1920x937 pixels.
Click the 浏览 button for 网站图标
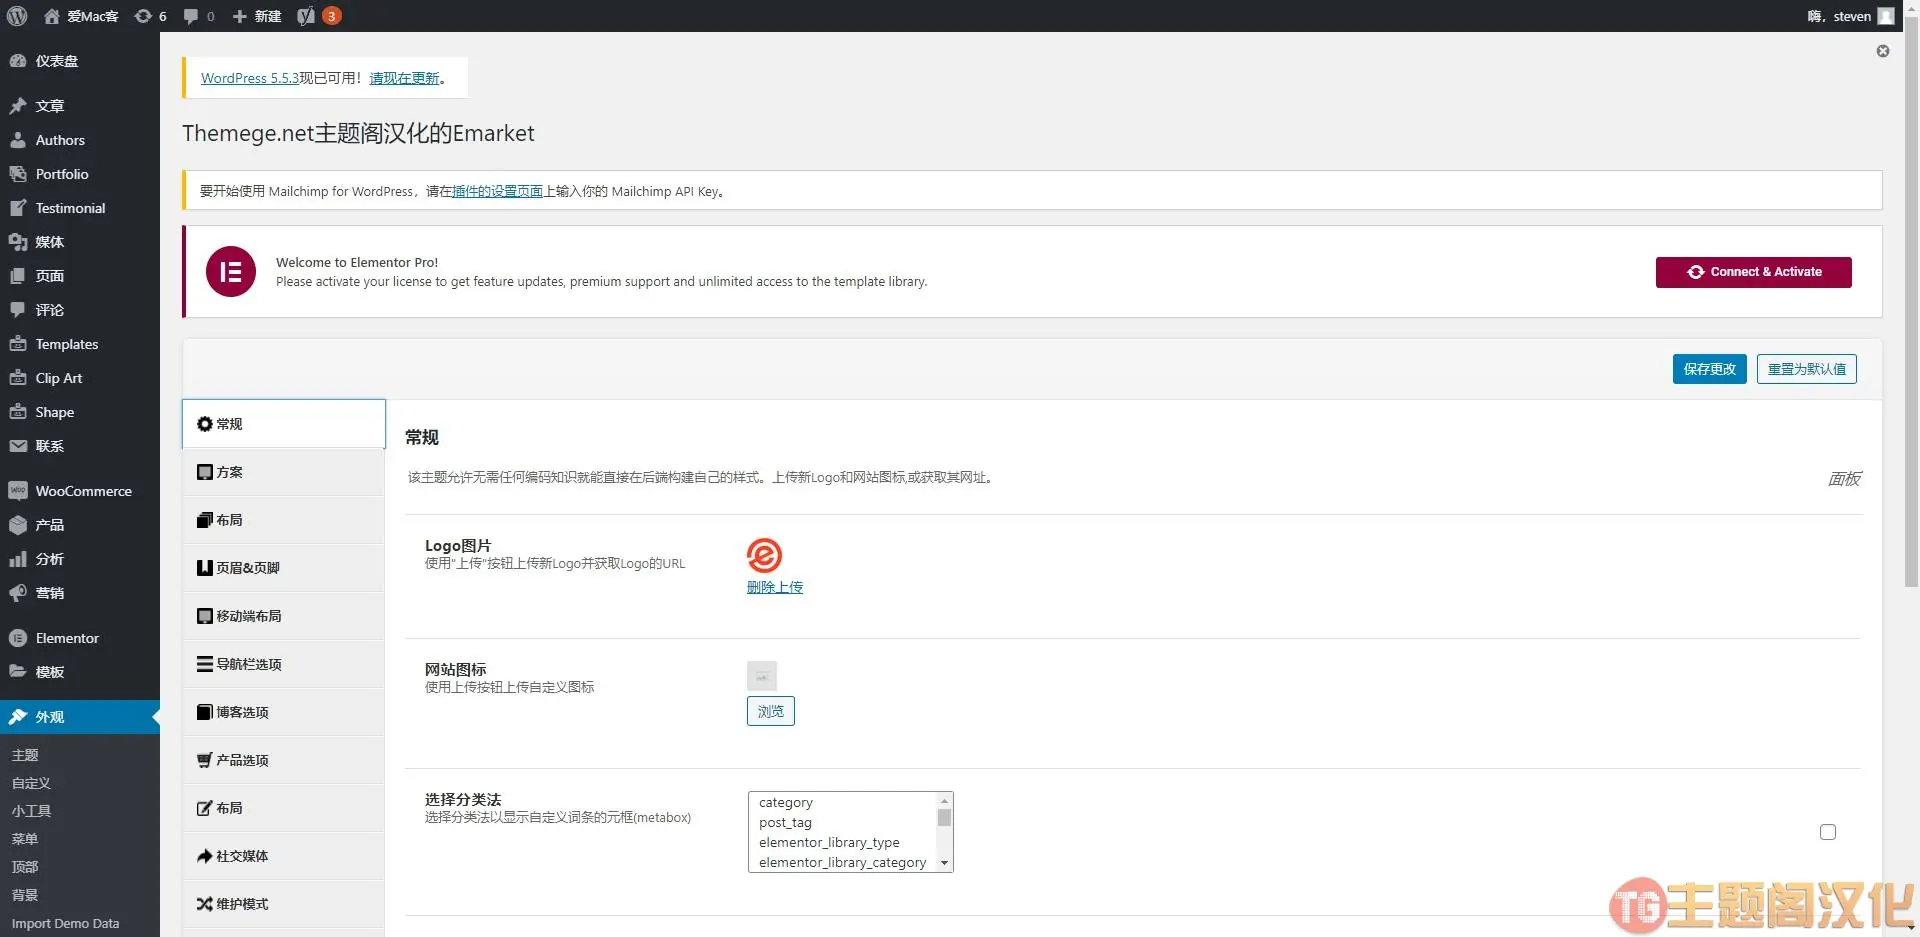[x=771, y=711]
